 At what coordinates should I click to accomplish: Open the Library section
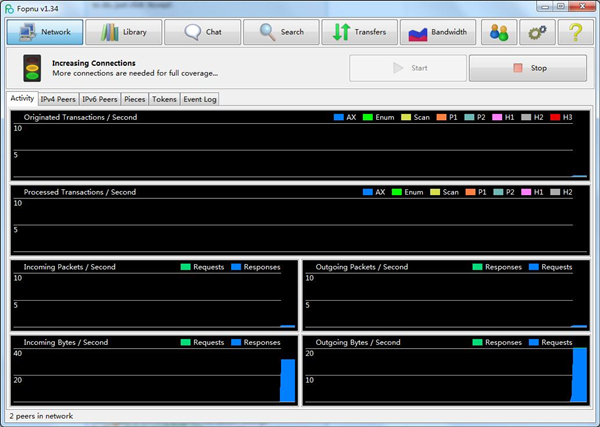point(123,32)
